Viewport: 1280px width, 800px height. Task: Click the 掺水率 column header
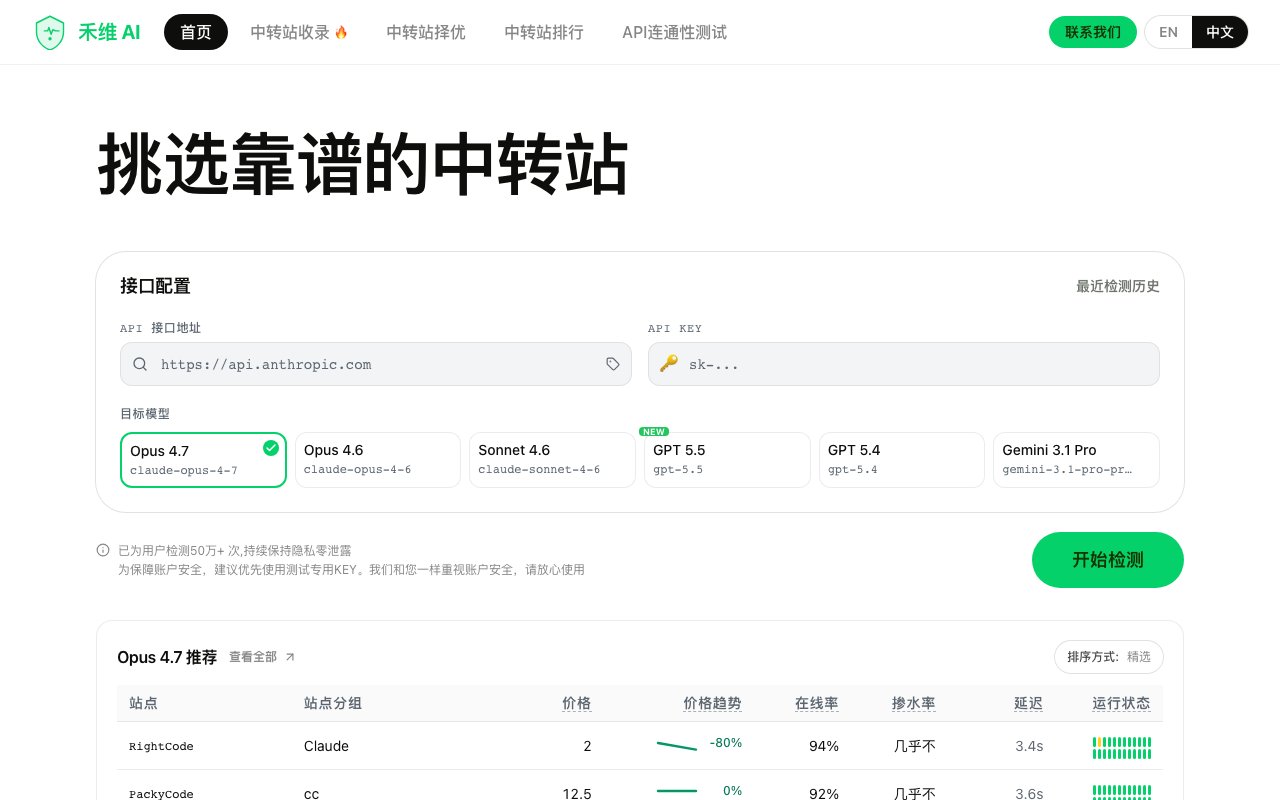pyautogui.click(x=914, y=703)
